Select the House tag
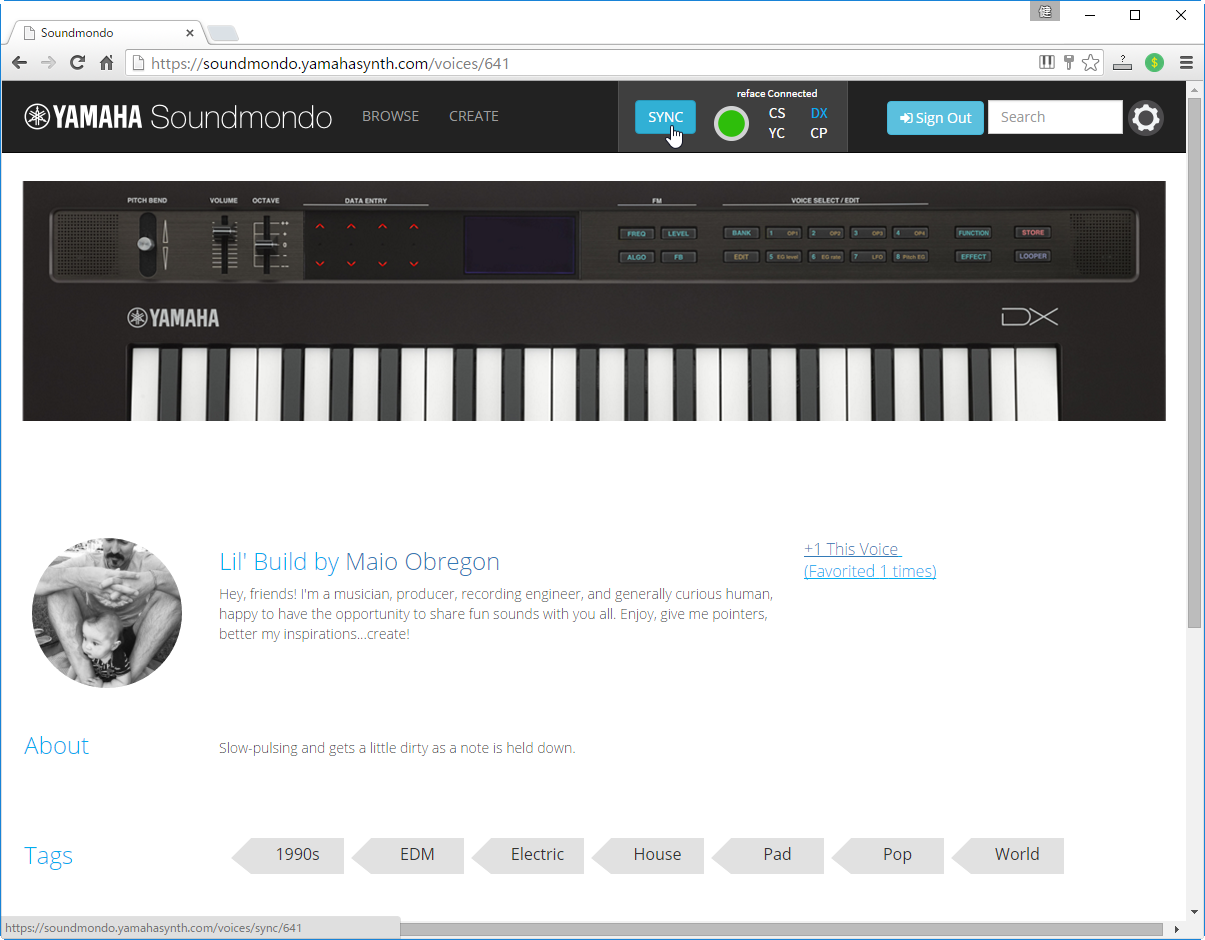The height and width of the screenshot is (940, 1205). point(650,855)
